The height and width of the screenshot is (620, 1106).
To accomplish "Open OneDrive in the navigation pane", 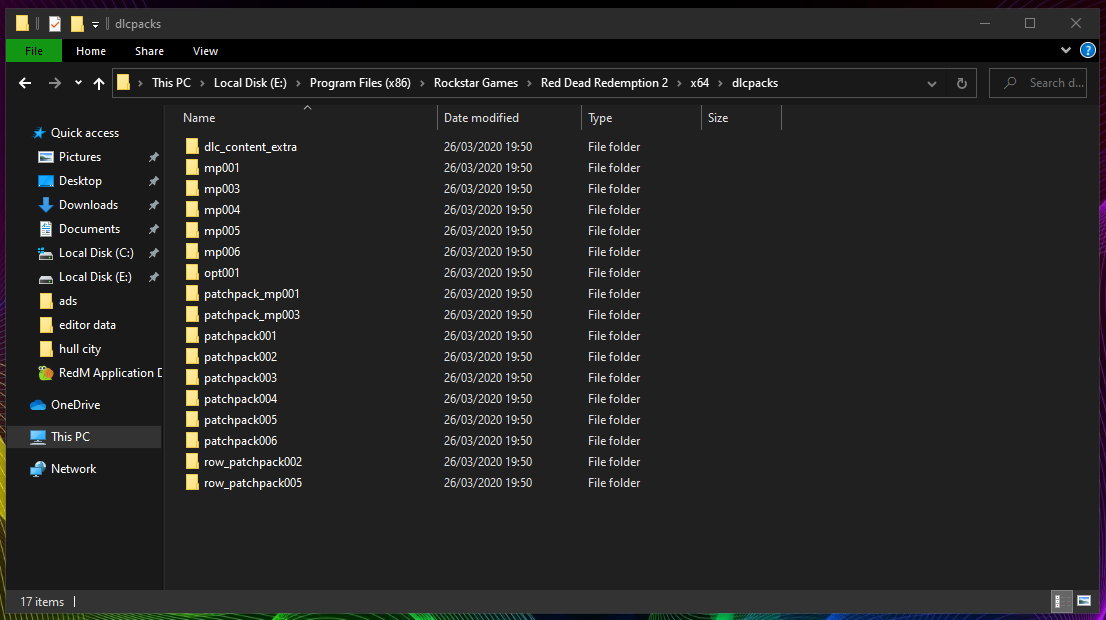I will pyautogui.click(x=75, y=405).
